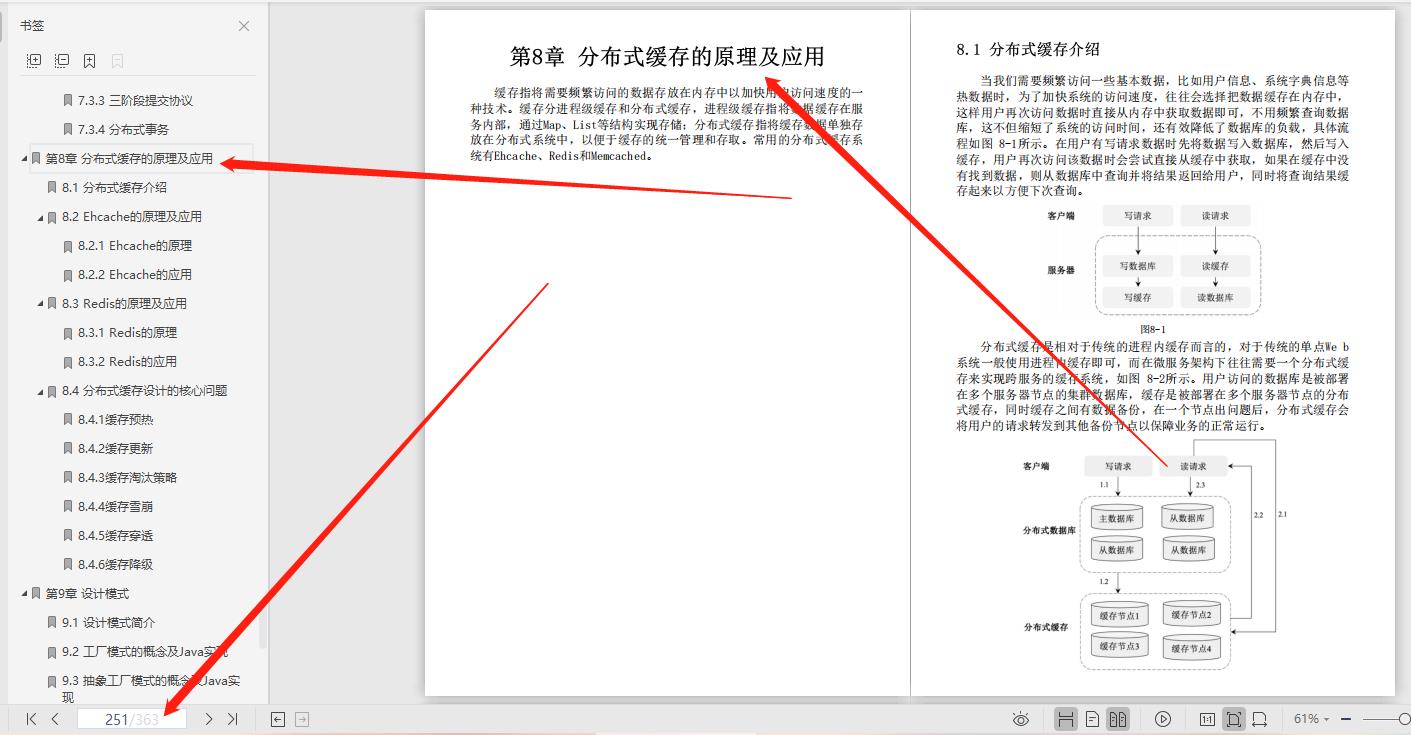Image resolution: width=1411 pixels, height=735 pixels.
Task: Add new bookmark icon
Action: coord(90,61)
